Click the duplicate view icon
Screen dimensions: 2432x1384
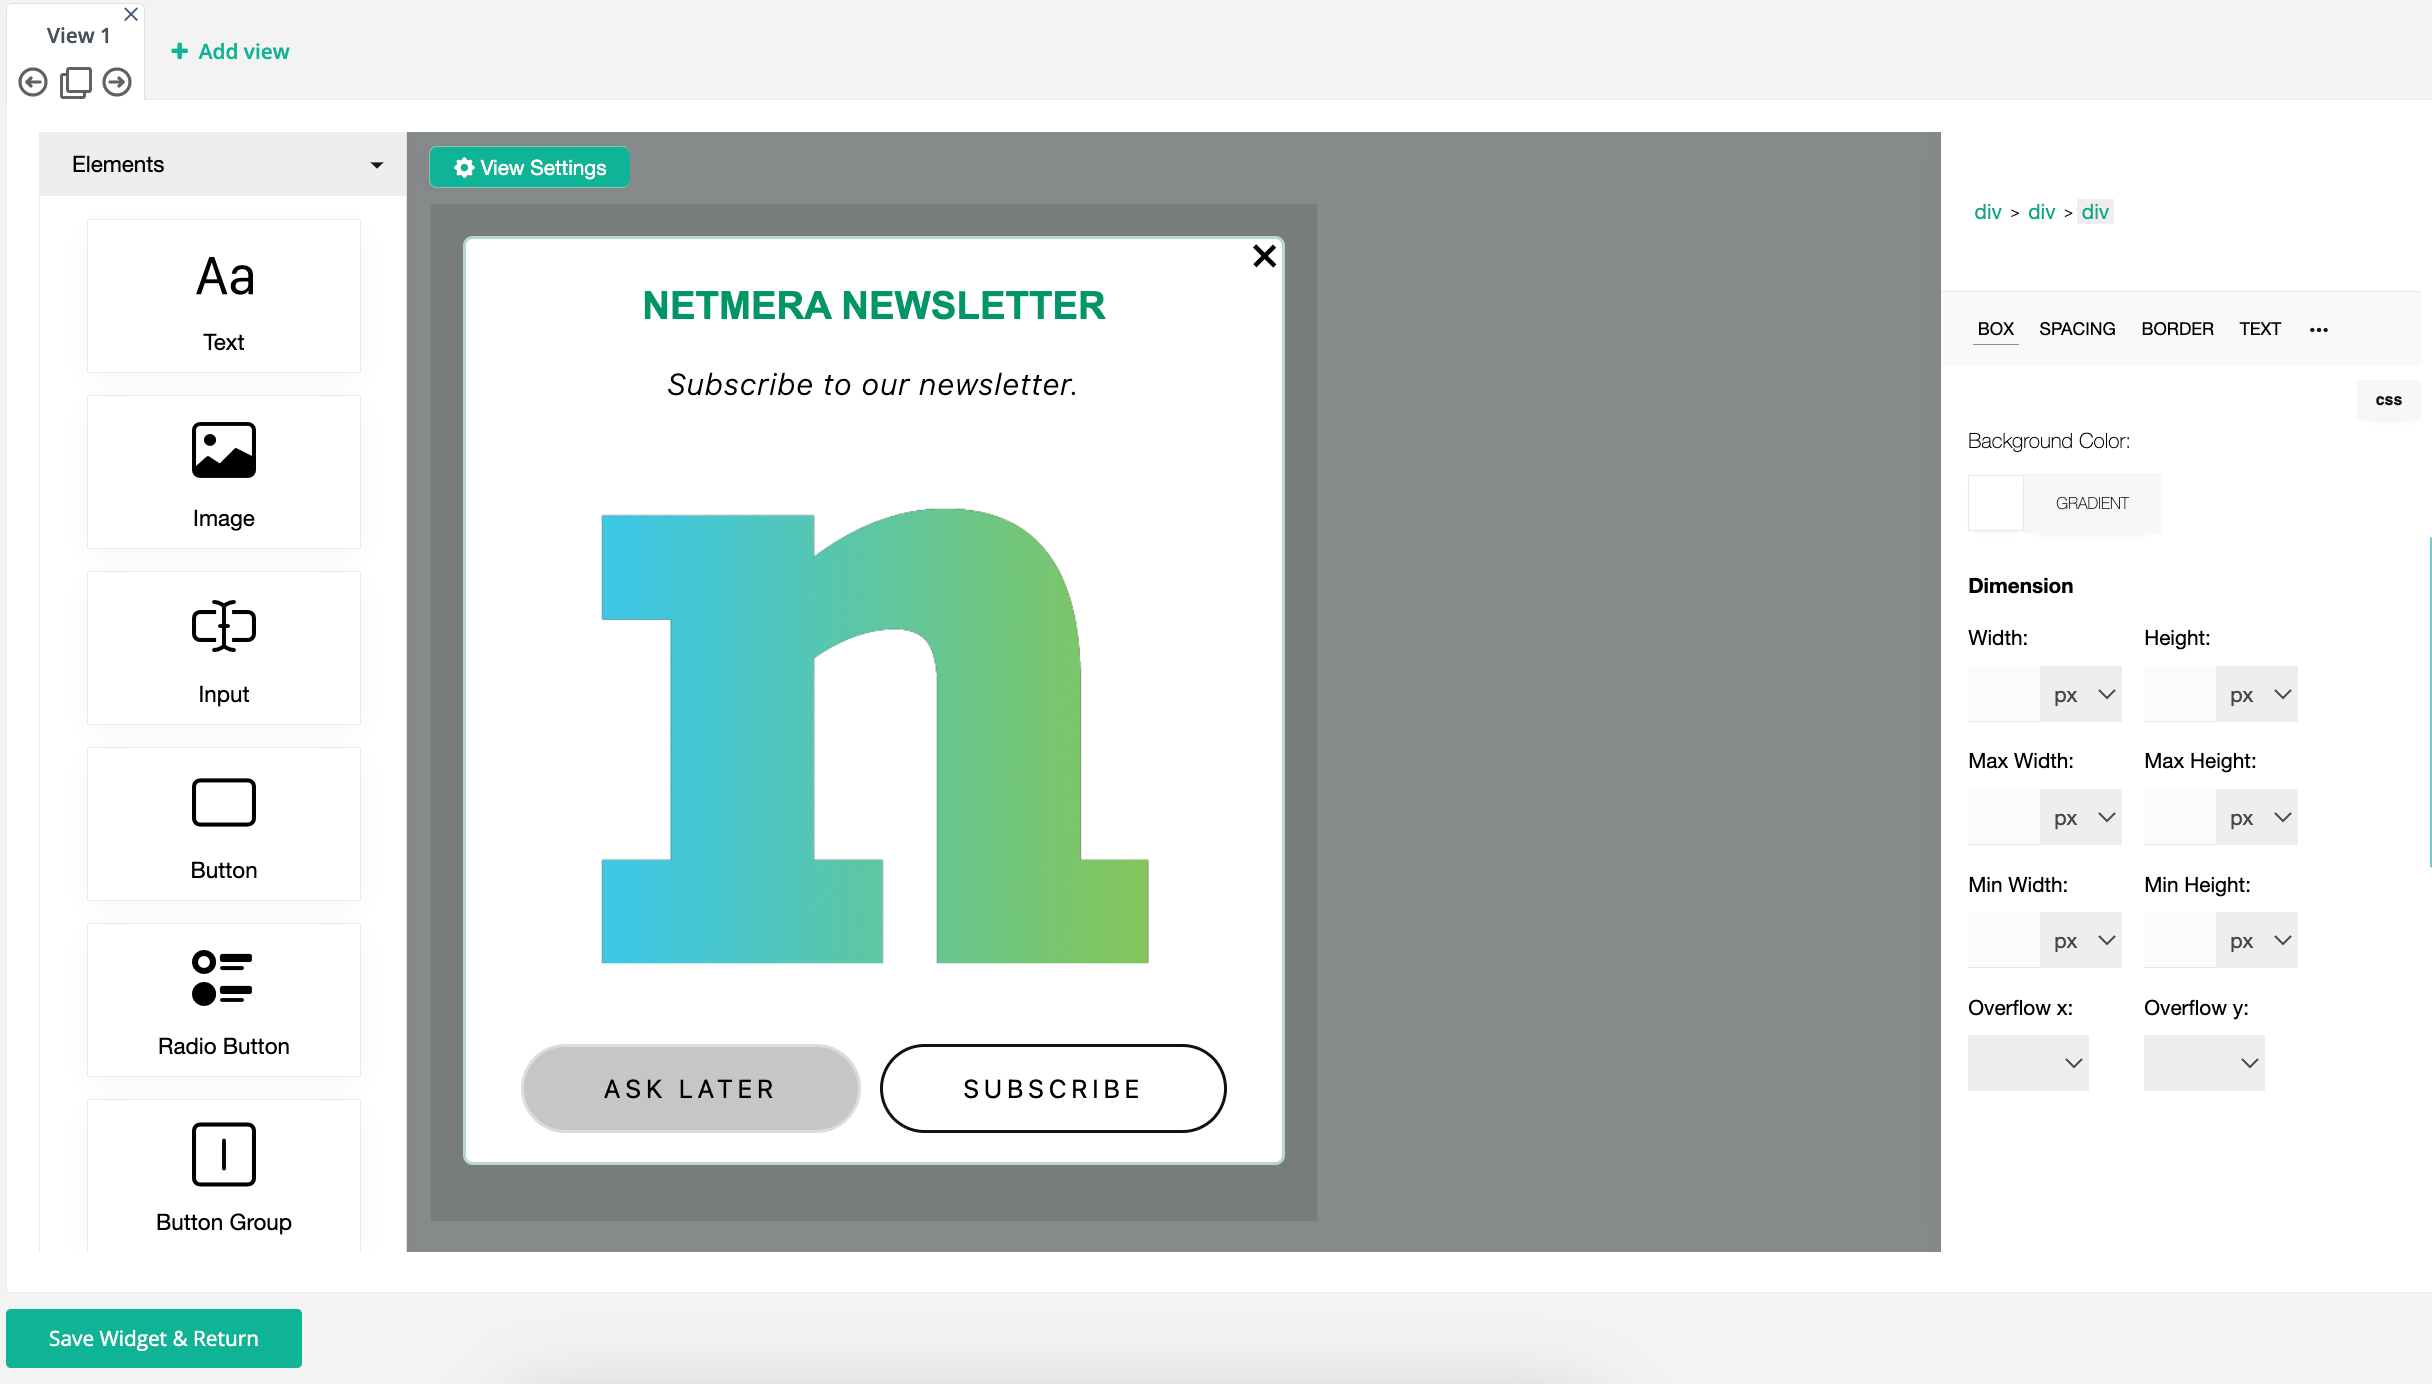pyautogui.click(x=75, y=82)
